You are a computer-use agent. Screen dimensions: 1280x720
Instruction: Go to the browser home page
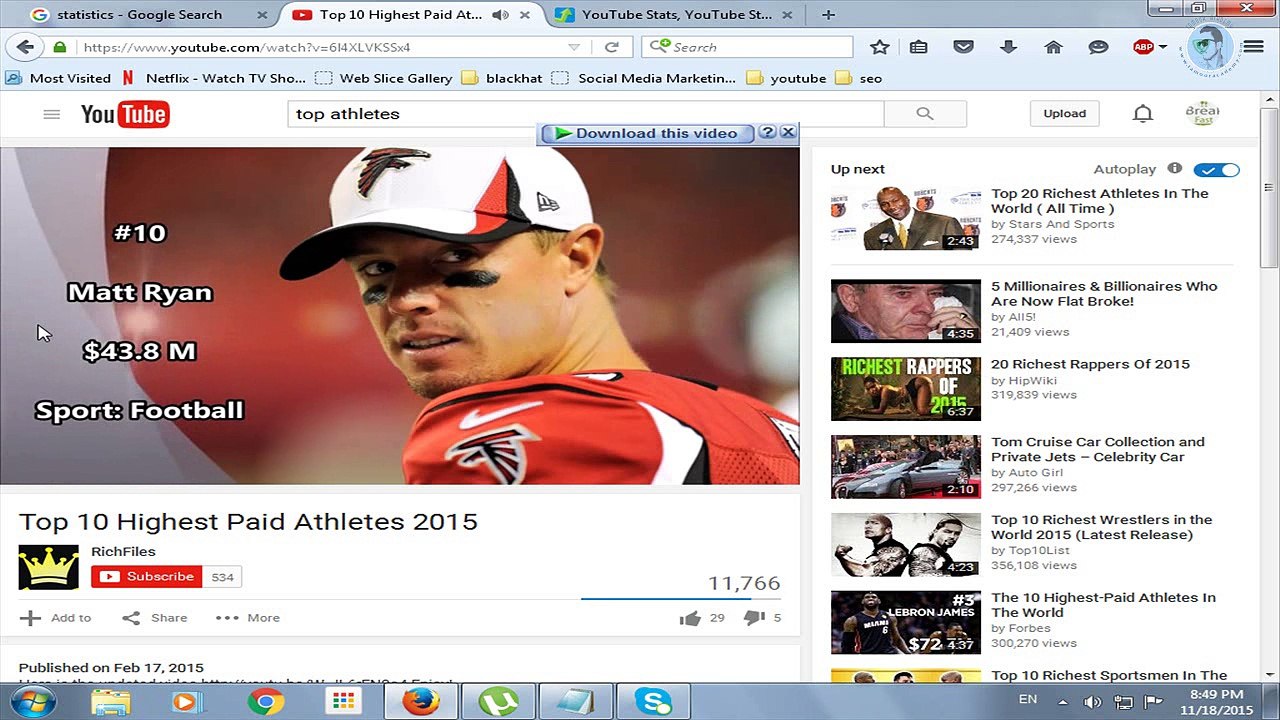coord(1053,47)
